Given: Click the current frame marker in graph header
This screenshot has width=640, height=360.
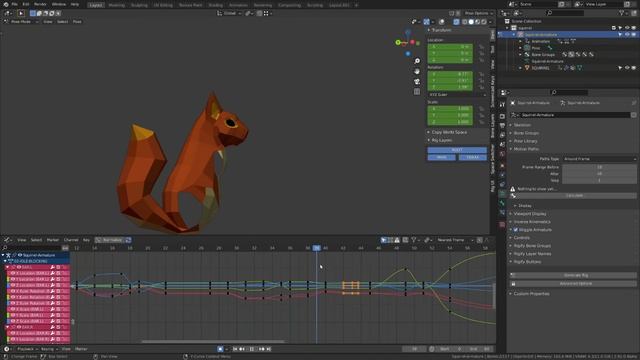Looking at the screenshot, I should [316, 248].
